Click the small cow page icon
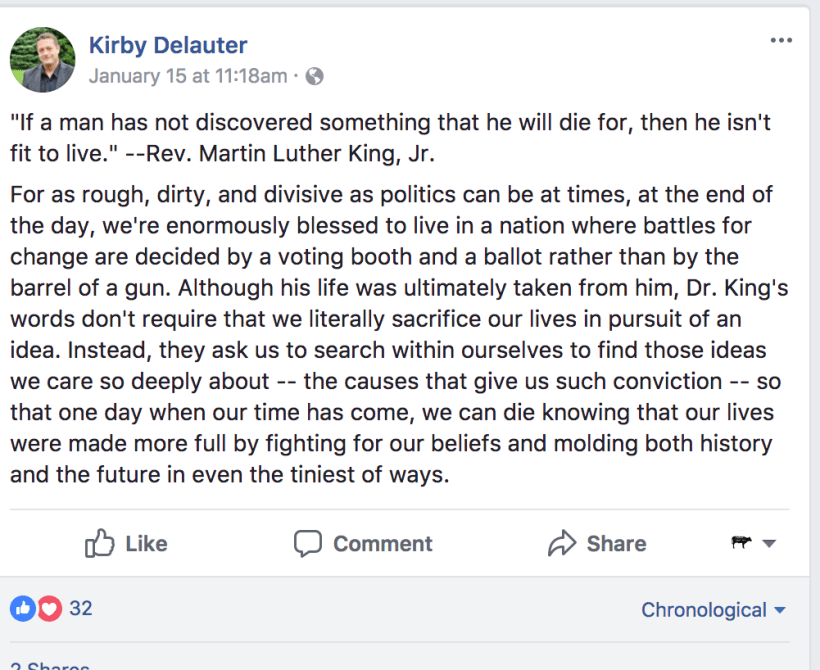This screenshot has height=670, width=820. pyautogui.click(x=741, y=543)
